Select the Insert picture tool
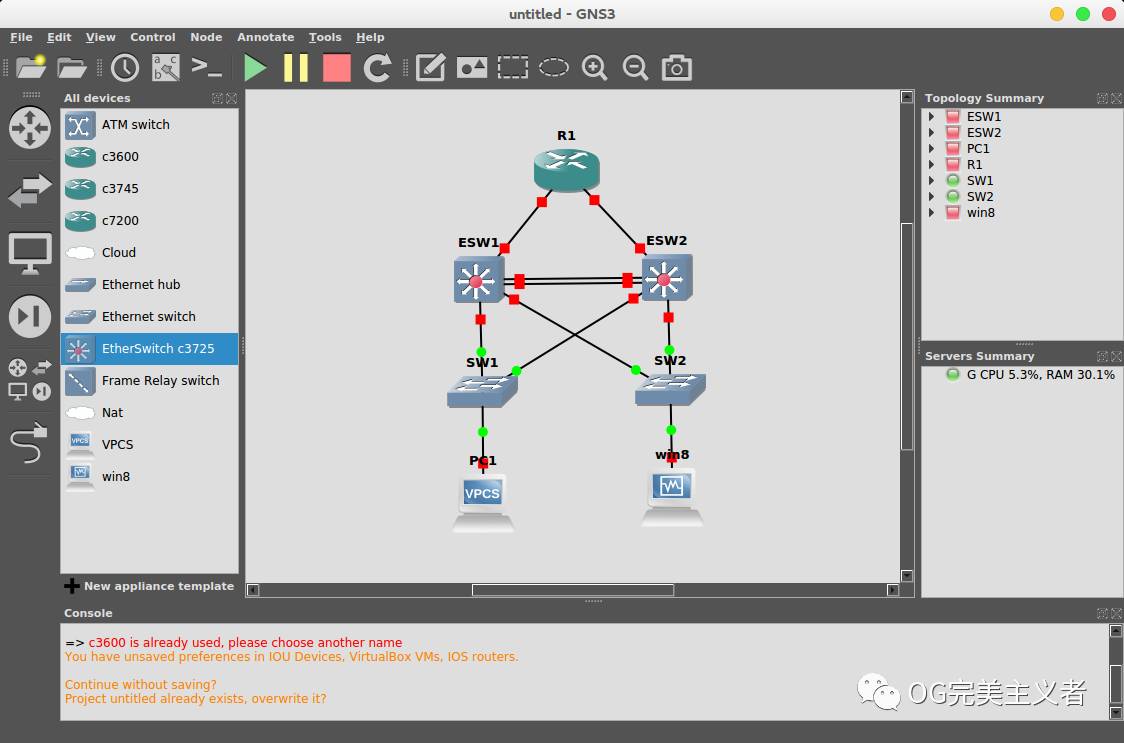Image resolution: width=1124 pixels, height=743 pixels. click(x=472, y=67)
